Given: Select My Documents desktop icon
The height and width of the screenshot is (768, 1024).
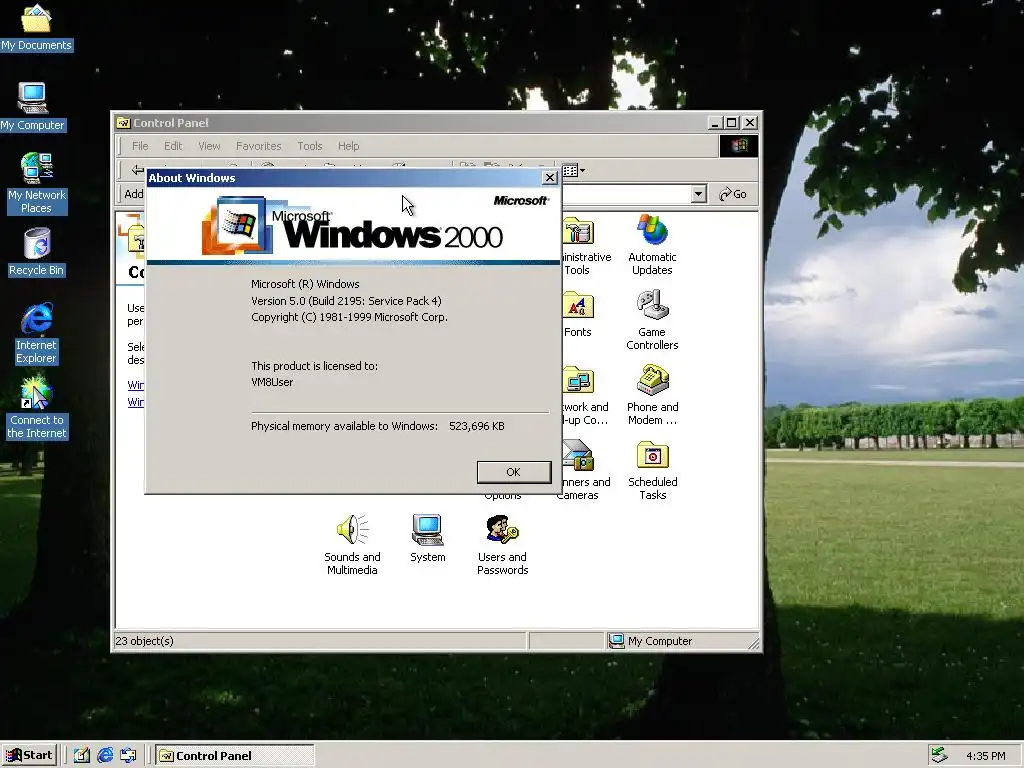Looking at the screenshot, I should pos(36,27).
